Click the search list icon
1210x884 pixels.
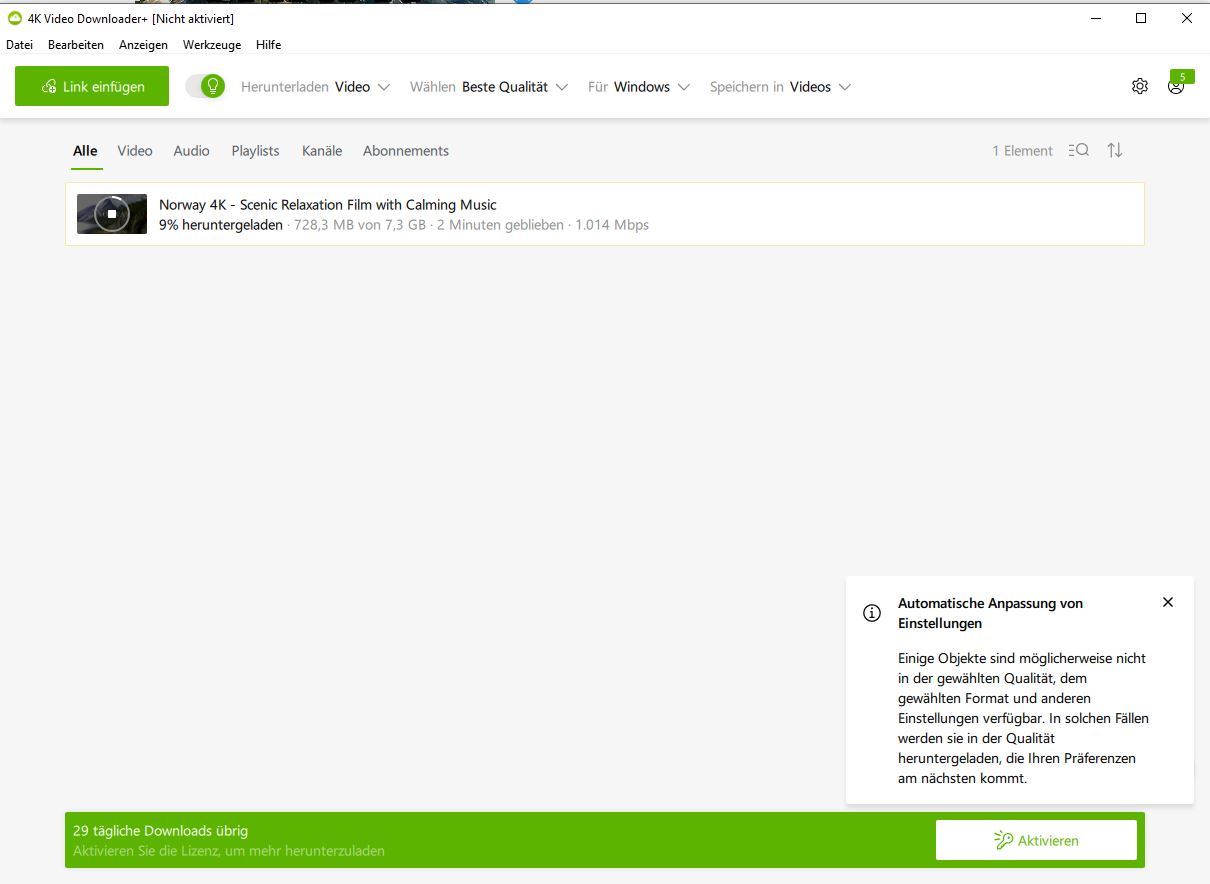[x=1079, y=150]
